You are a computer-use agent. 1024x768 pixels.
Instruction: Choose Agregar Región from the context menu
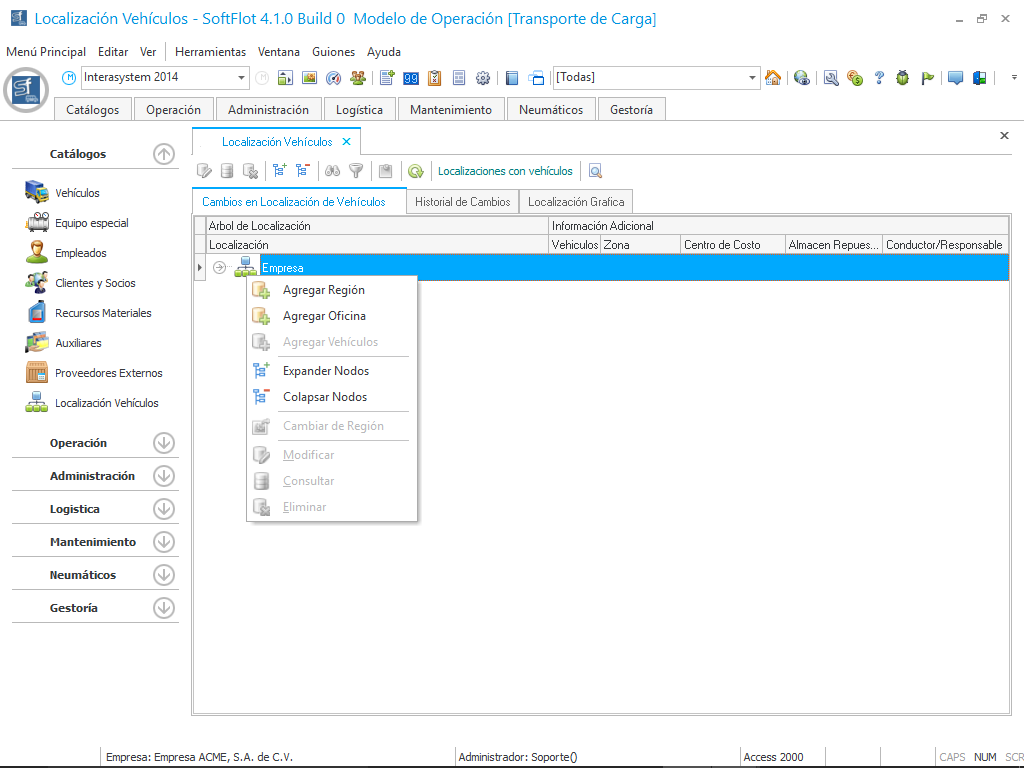coord(323,290)
